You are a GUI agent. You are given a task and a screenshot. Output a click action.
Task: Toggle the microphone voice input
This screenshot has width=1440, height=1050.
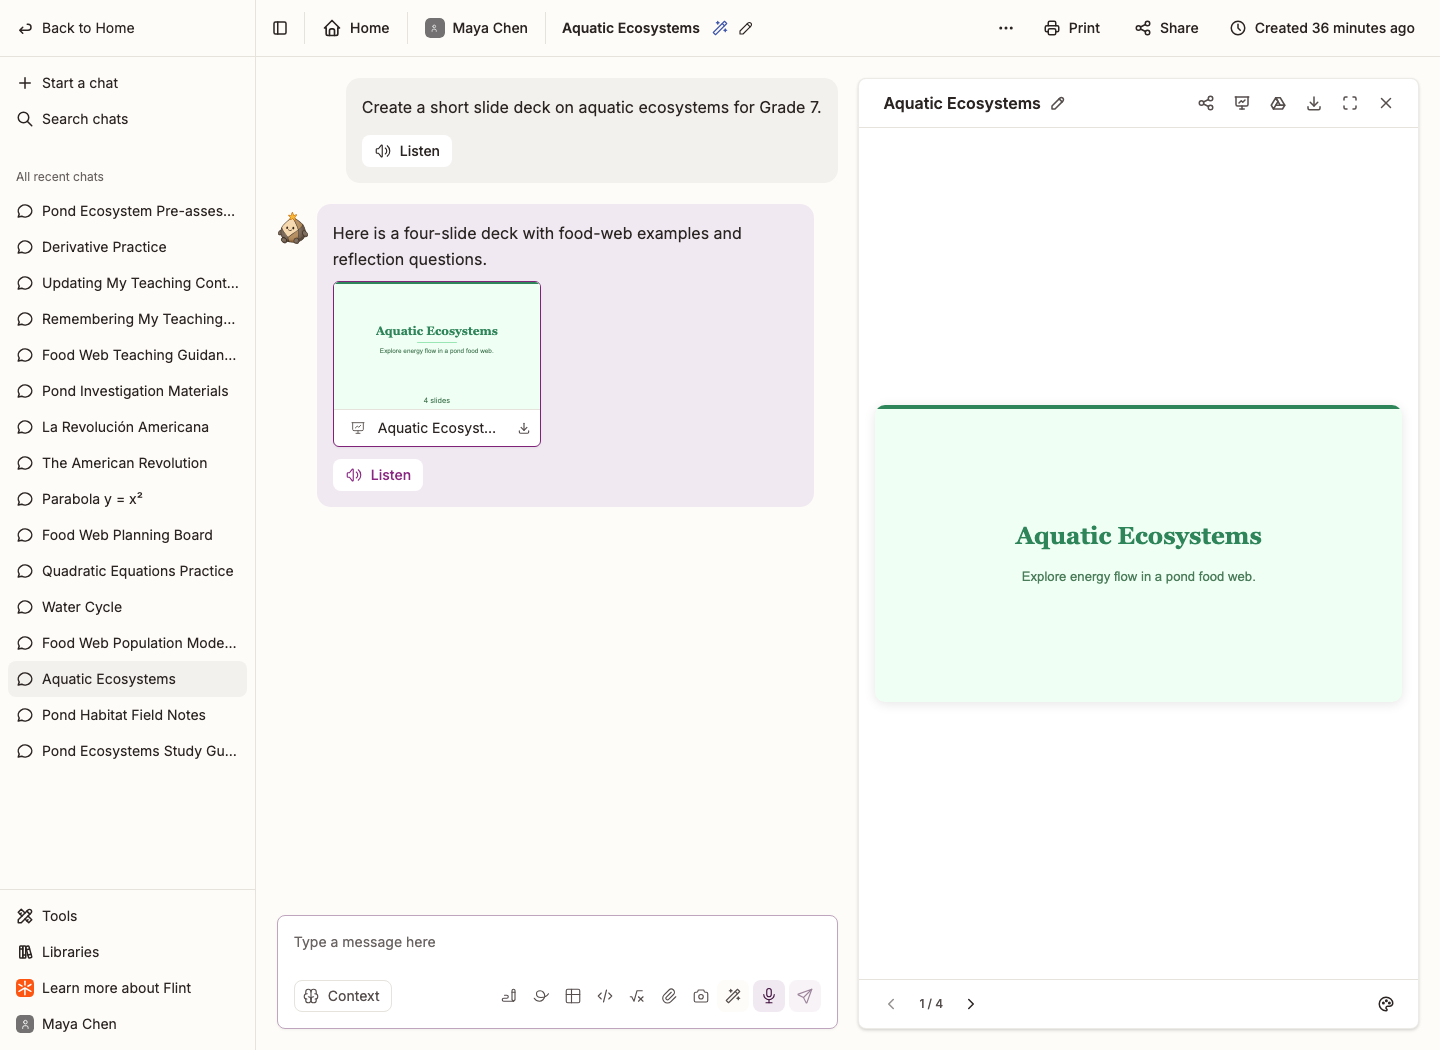tap(769, 996)
